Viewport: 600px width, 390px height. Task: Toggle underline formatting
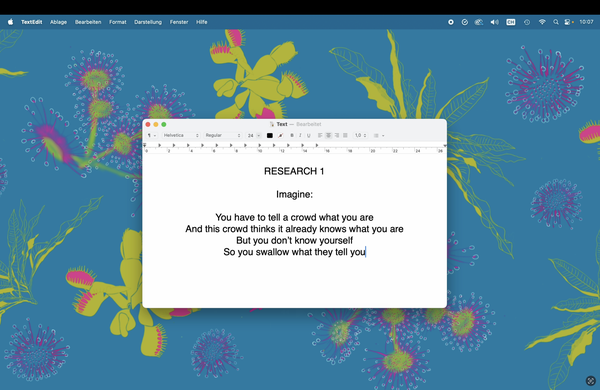click(x=309, y=135)
